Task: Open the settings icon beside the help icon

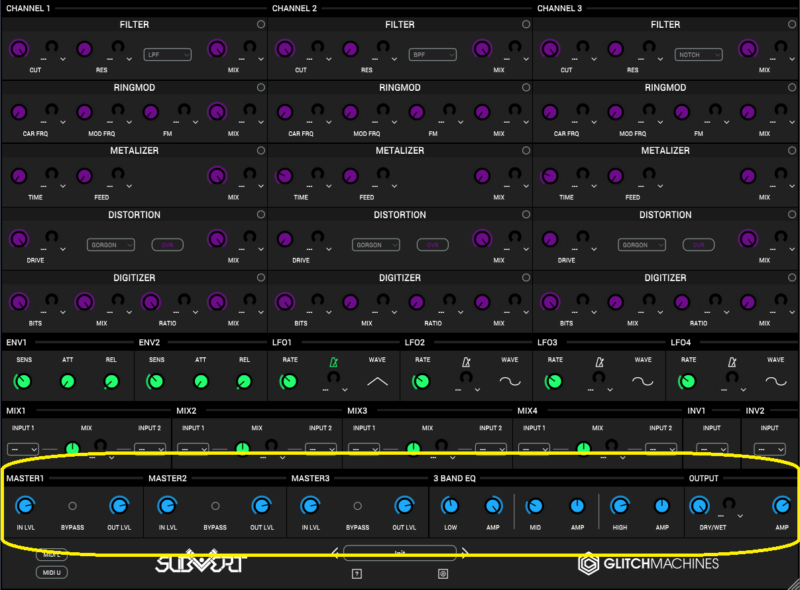Action: click(x=443, y=573)
